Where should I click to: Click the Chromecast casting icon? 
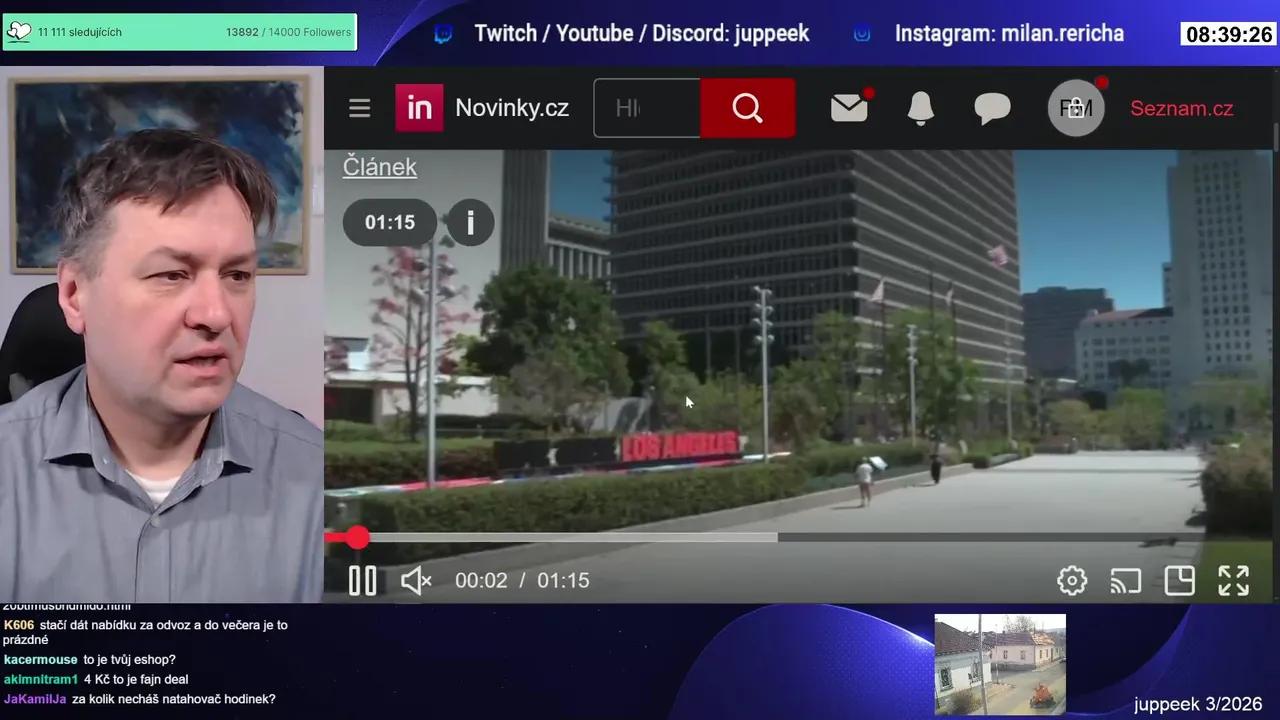(1126, 580)
